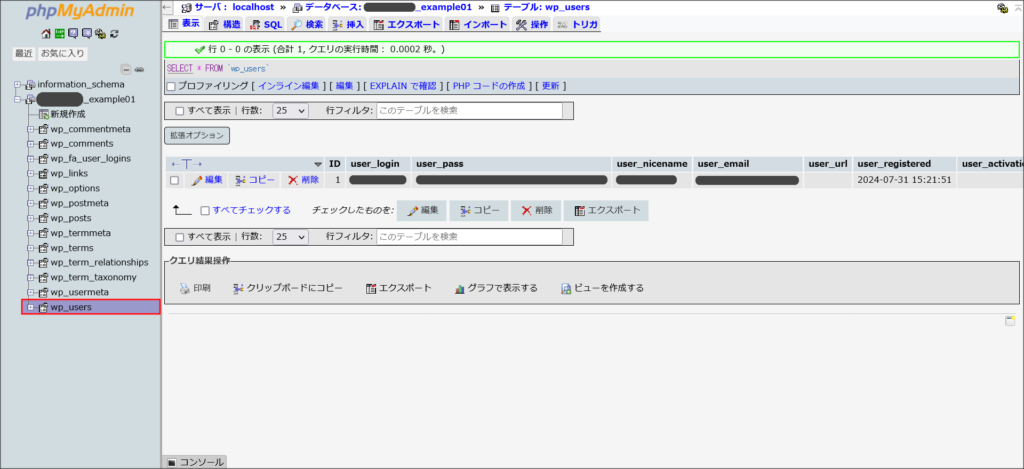Click the collapse top panel arrow icon
Viewport: 1024px width, 469px height.
pos(1016,8)
